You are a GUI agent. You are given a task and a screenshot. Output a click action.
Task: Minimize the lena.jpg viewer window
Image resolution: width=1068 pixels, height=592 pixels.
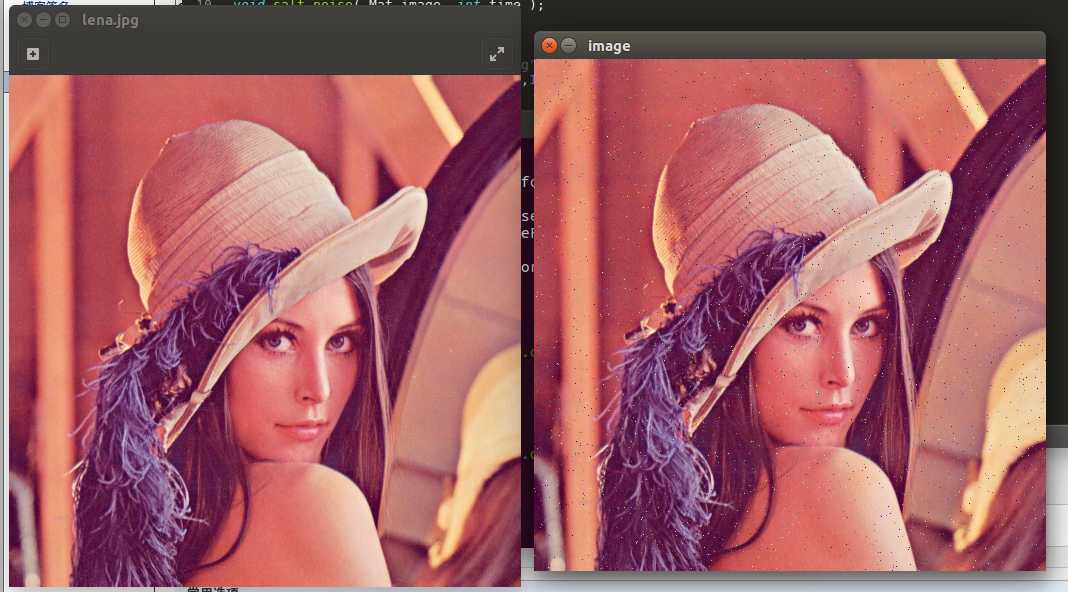tap(44, 20)
